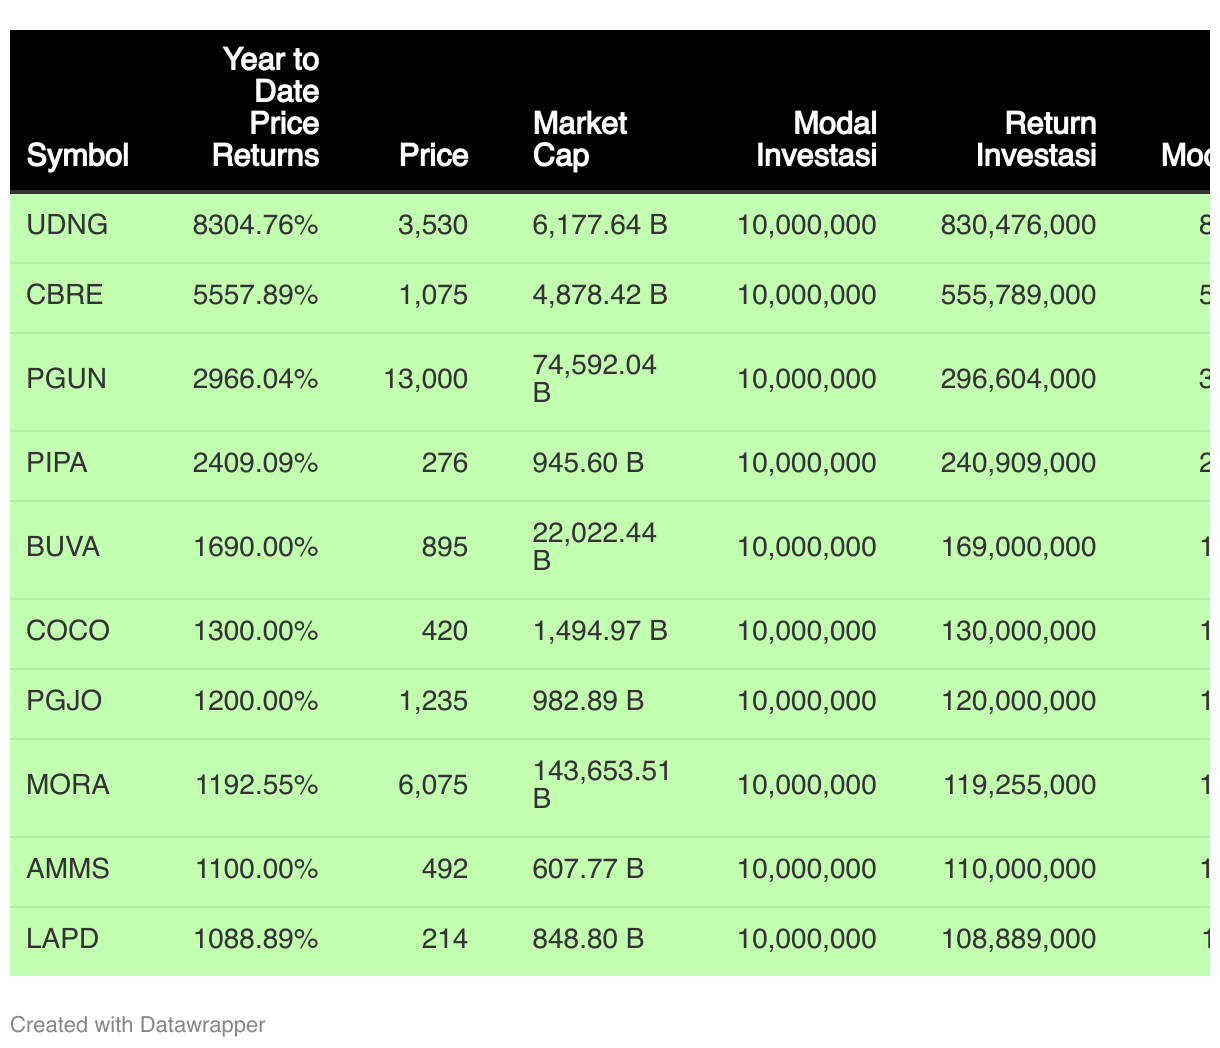This screenshot has height=1048, width=1220.
Task: Select the PGJO symbol cell
Action: coord(64,701)
